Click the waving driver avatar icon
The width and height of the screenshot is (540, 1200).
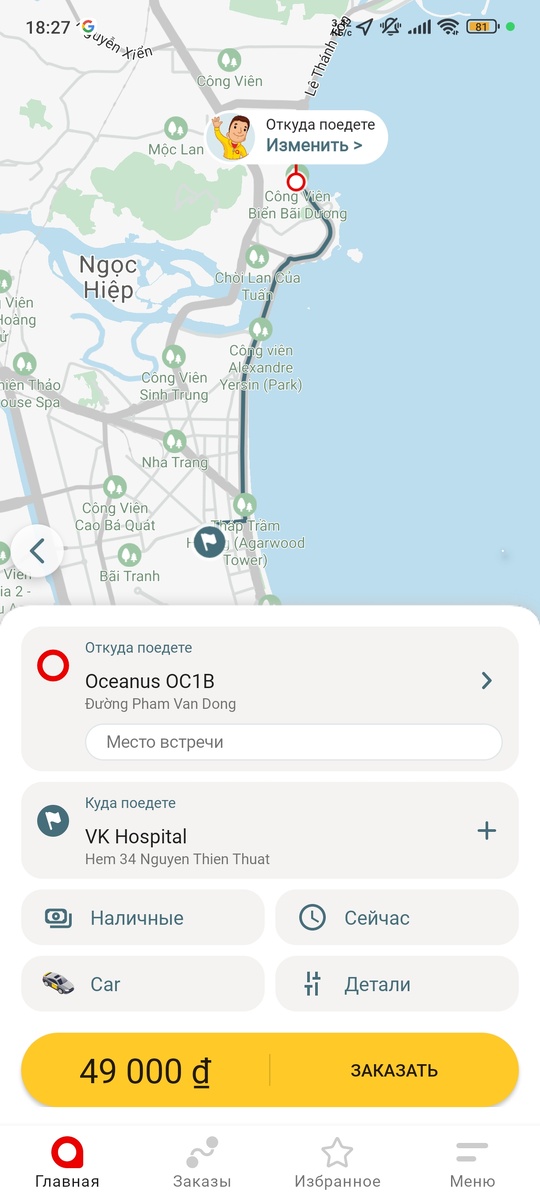(233, 136)
